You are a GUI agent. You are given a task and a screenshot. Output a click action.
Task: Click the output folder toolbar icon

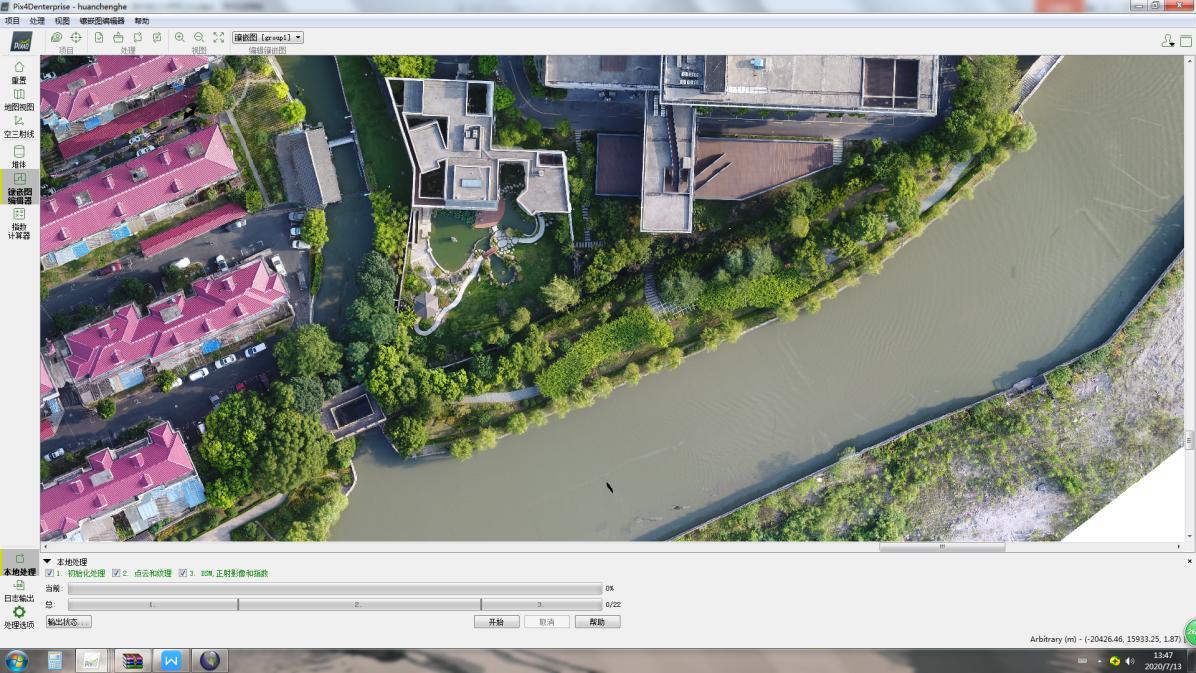pyautogui.click(x=118, y=37)
